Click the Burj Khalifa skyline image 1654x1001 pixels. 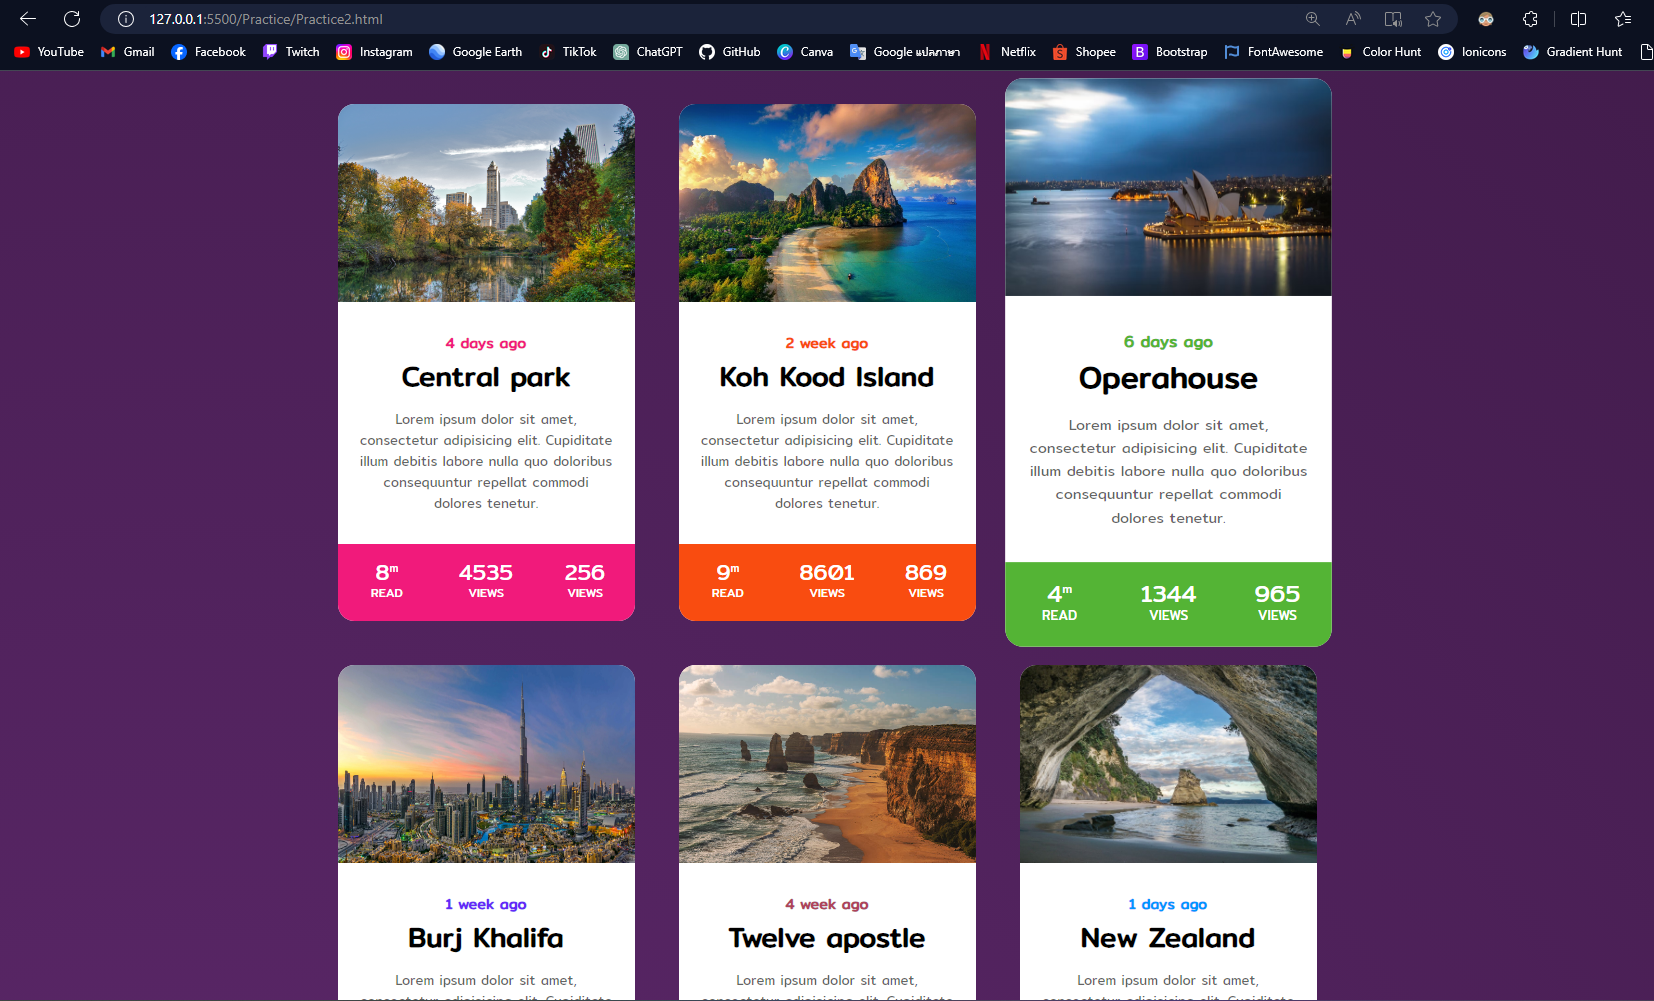486,764
